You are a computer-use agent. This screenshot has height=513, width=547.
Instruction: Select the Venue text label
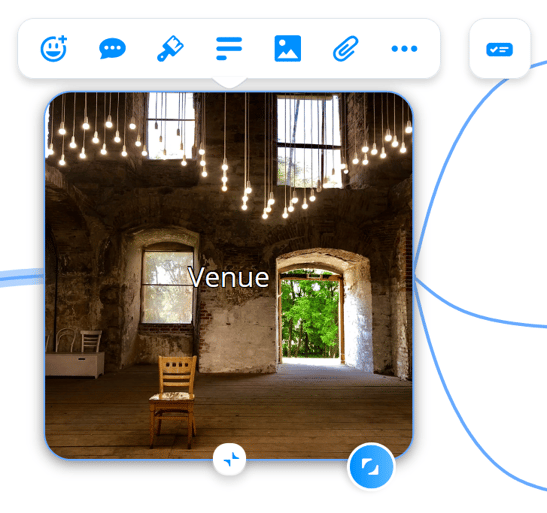click(228, 278)
